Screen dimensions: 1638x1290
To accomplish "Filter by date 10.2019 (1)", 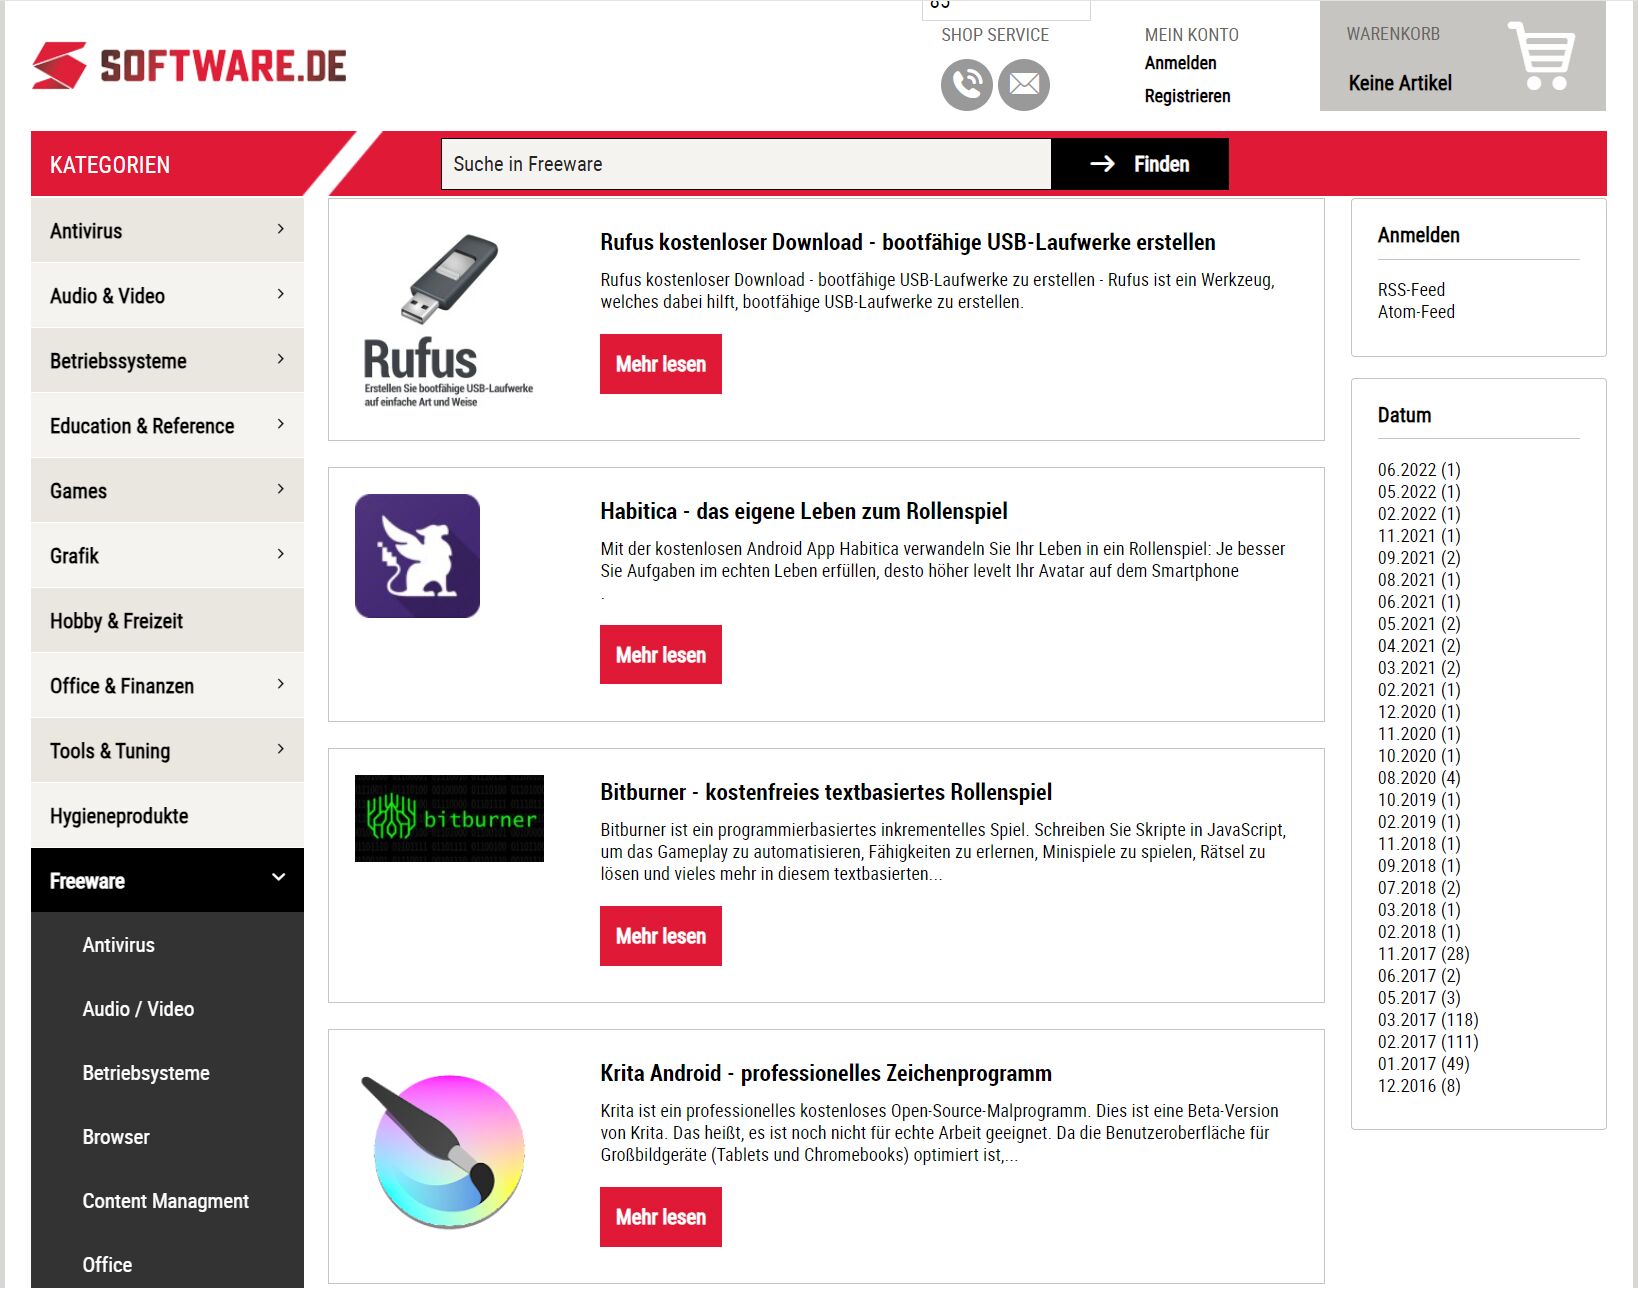I will (1419, 800).
